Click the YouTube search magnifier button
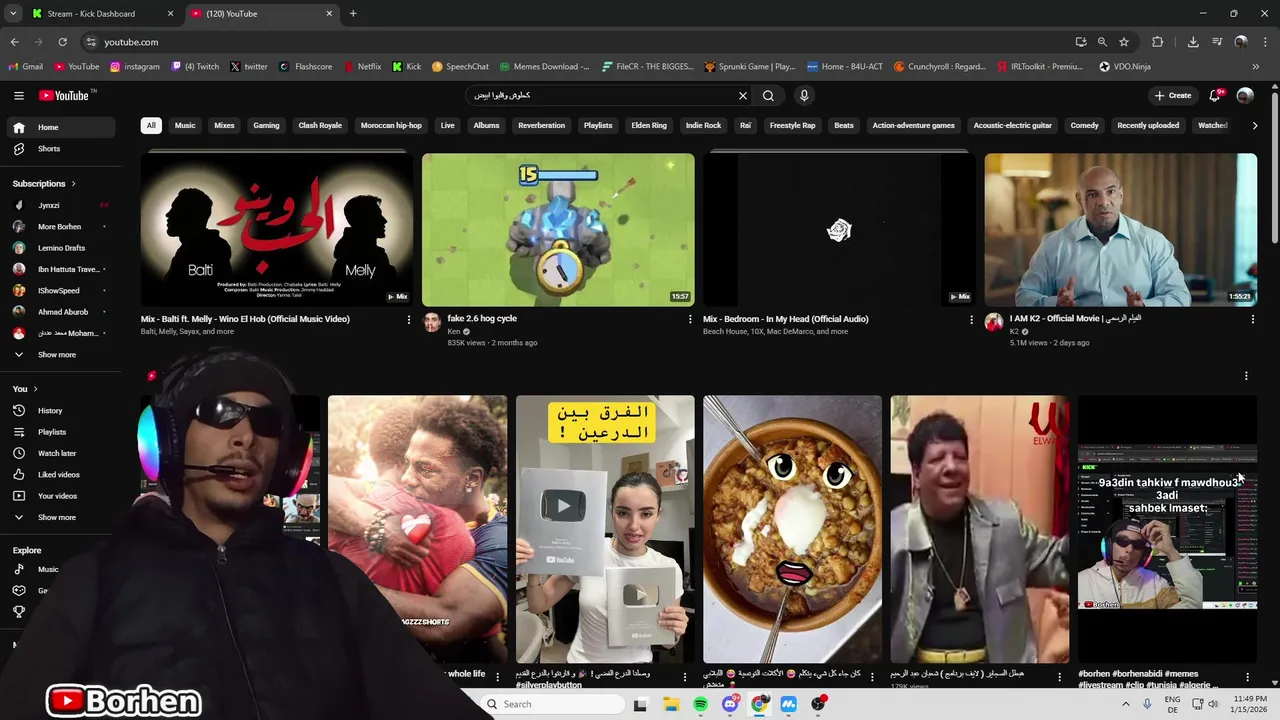The width and height of the screenshot is (1280, 720). 768,96
